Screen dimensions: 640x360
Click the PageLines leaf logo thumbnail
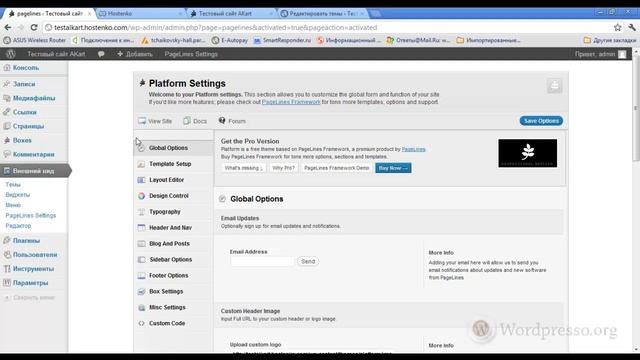(x=527, y=153)
